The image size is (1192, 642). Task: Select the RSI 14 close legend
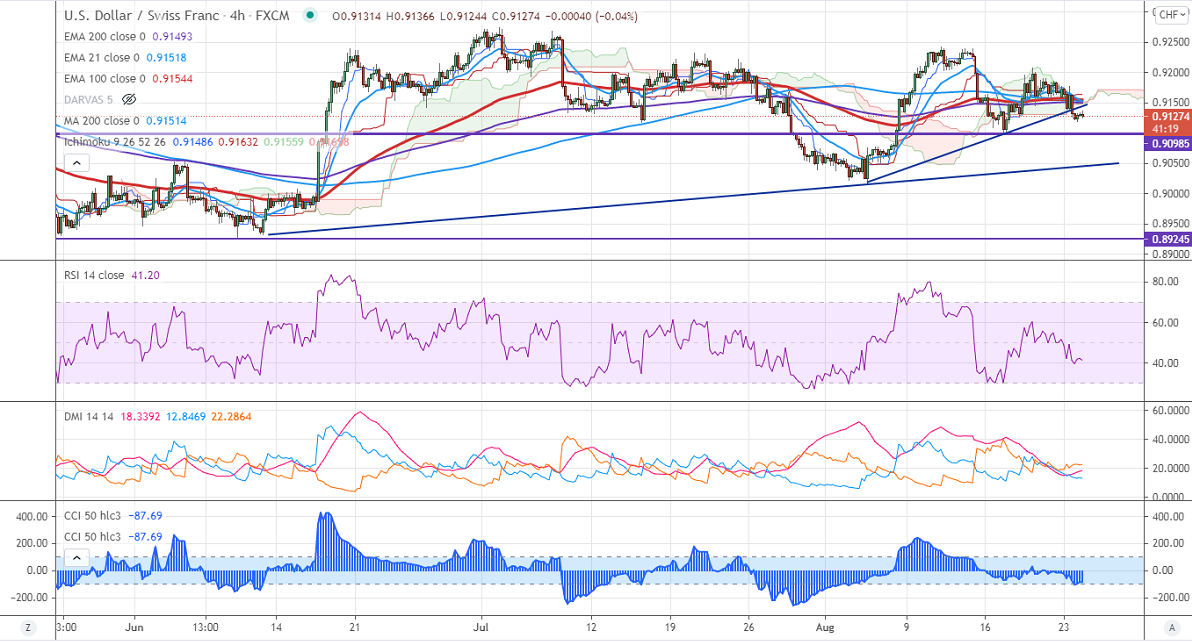pyautogui.click(x=94, y=275)
